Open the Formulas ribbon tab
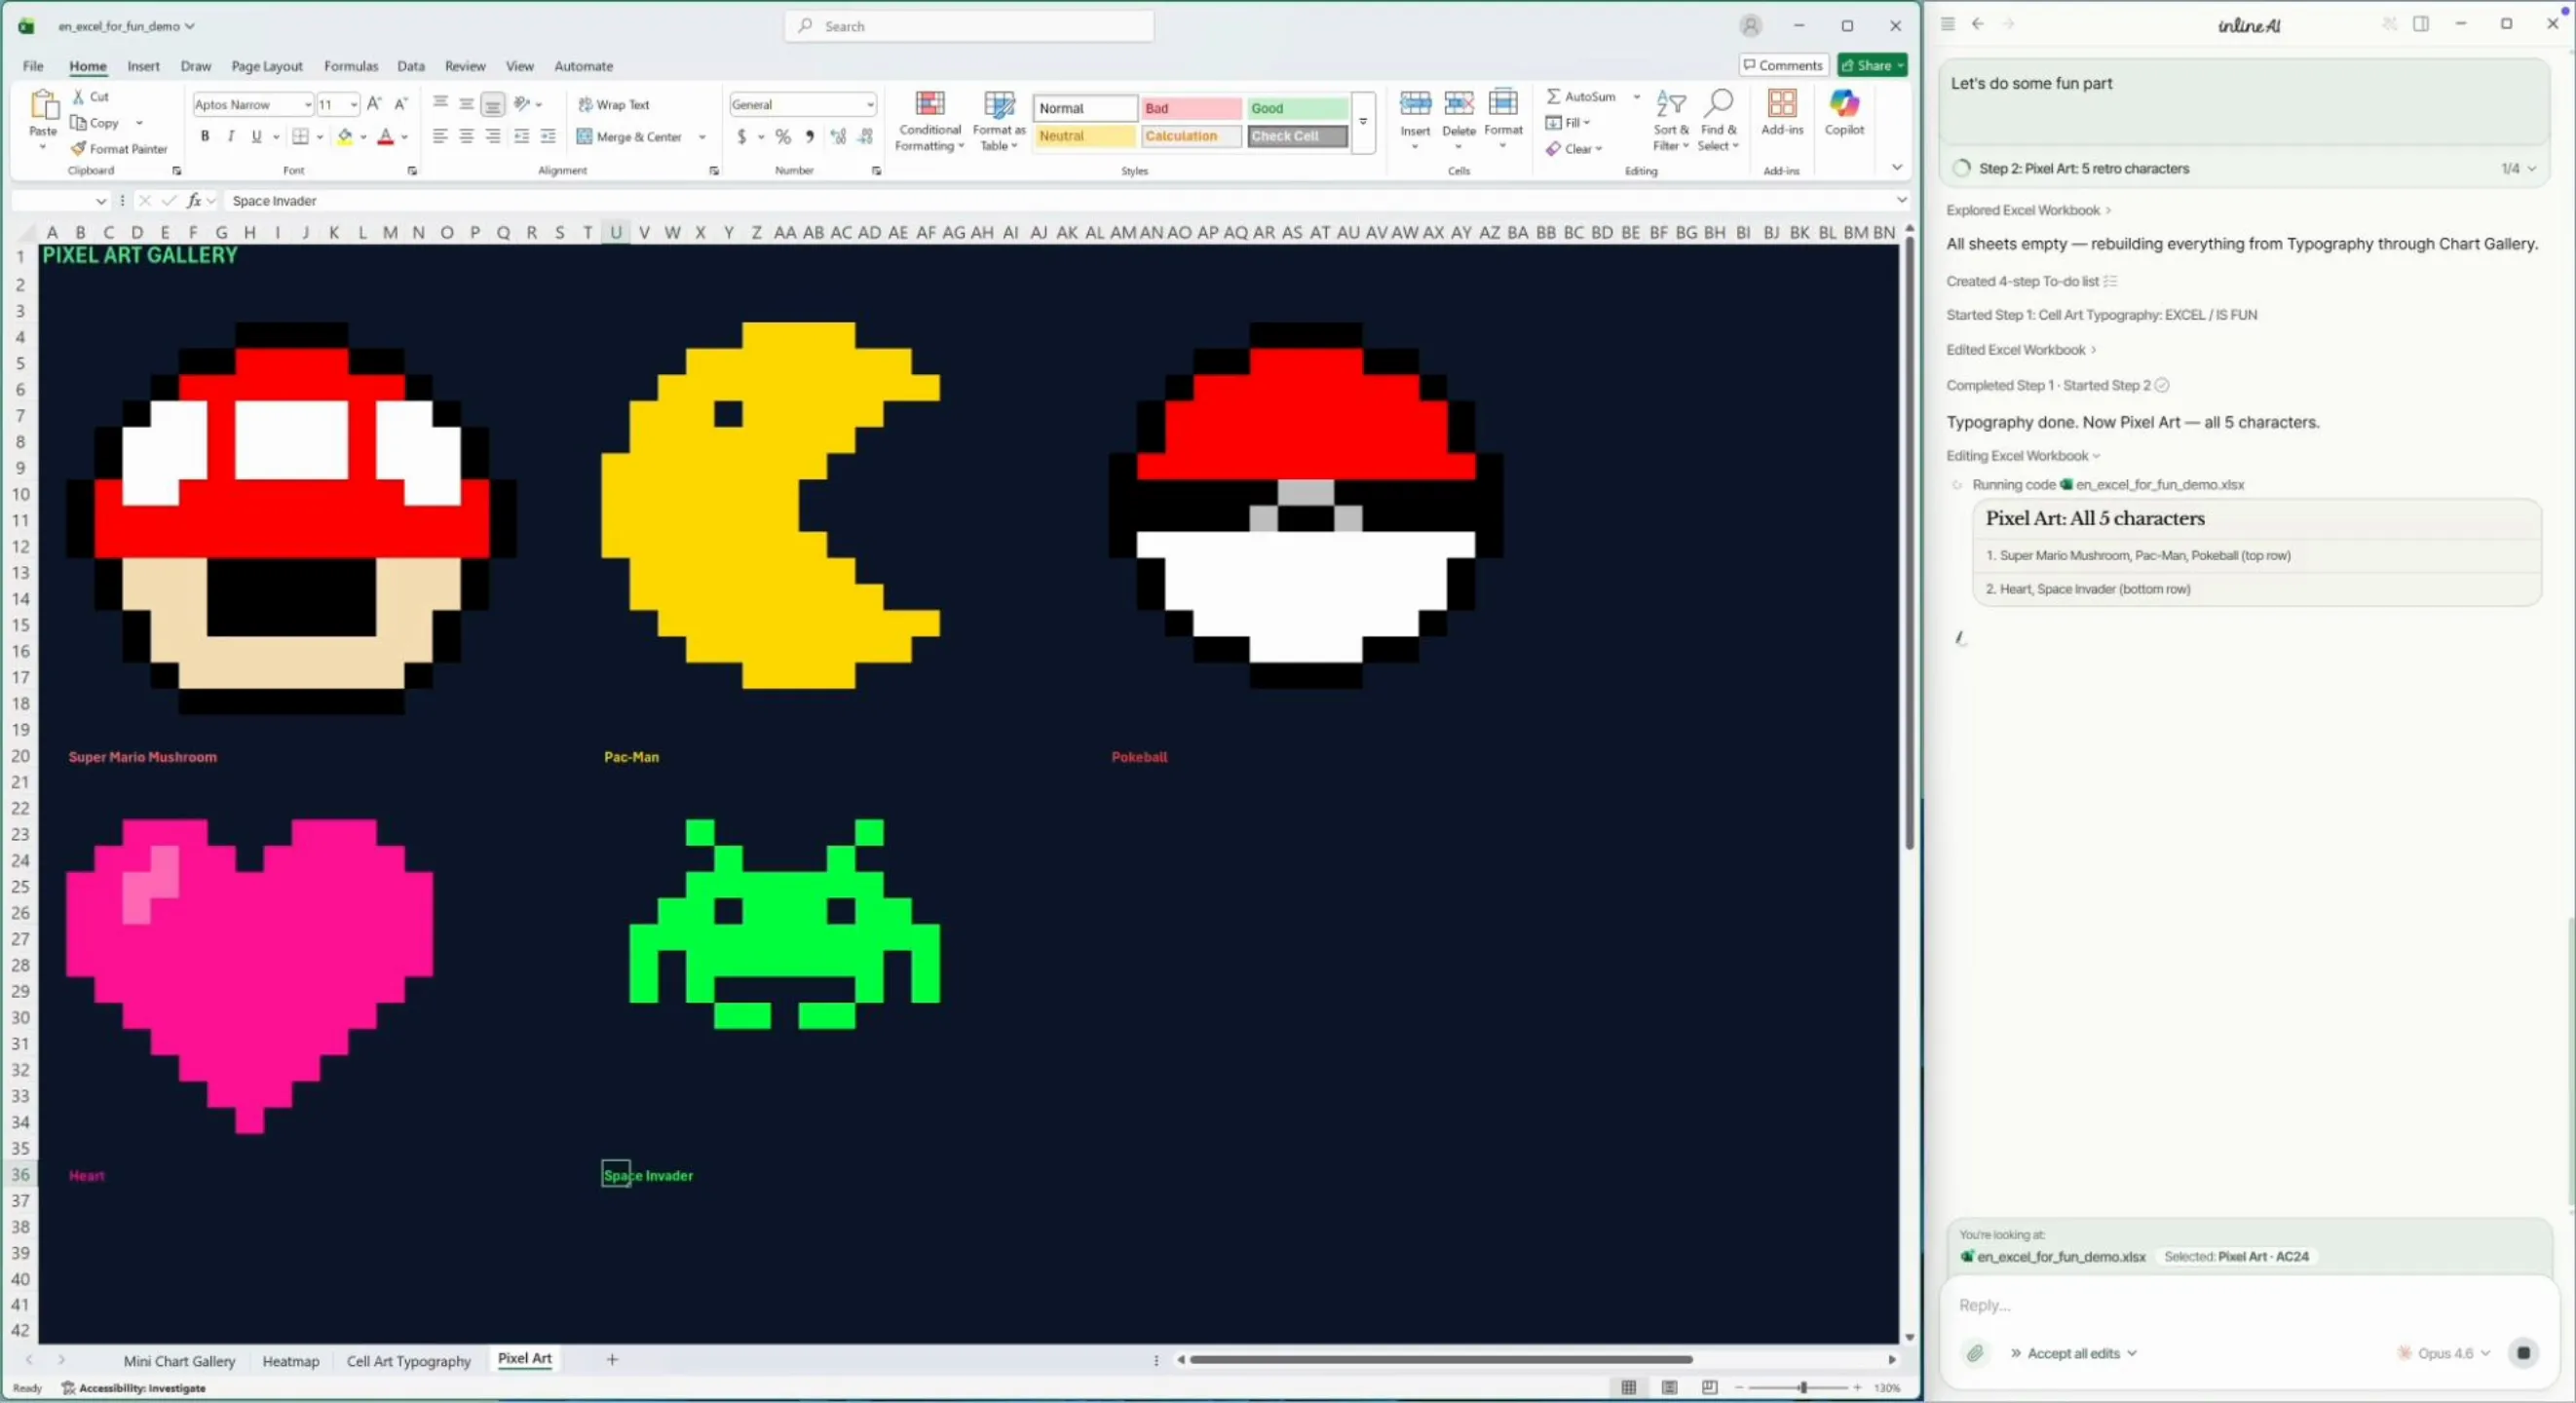This screenshot has height=1403, width=2576. (x=350, y=66)
